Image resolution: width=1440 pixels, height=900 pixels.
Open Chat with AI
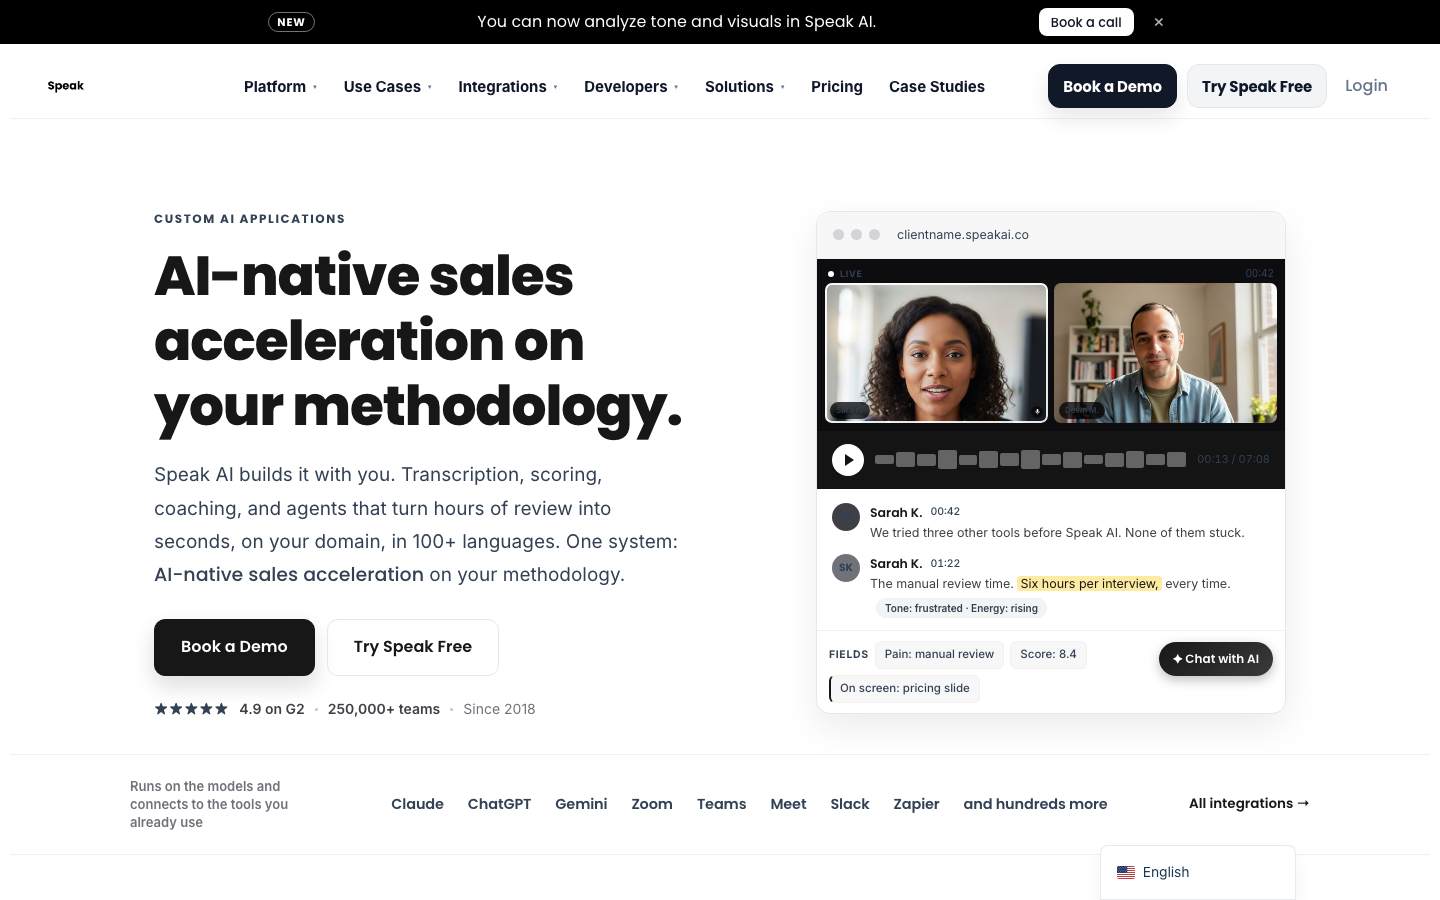coord(1216,659)
